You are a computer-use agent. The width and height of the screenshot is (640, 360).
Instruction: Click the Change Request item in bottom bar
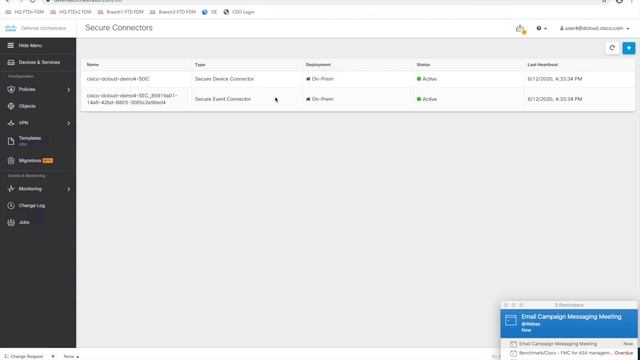tap(24, 356)
